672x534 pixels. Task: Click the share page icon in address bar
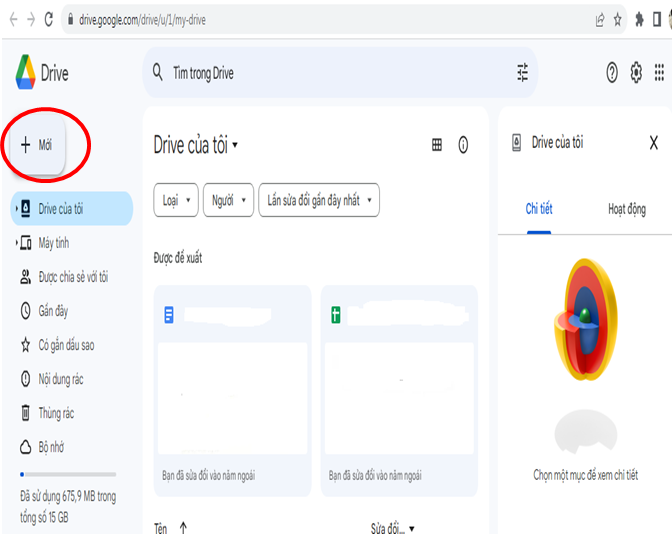pos(600,20)
